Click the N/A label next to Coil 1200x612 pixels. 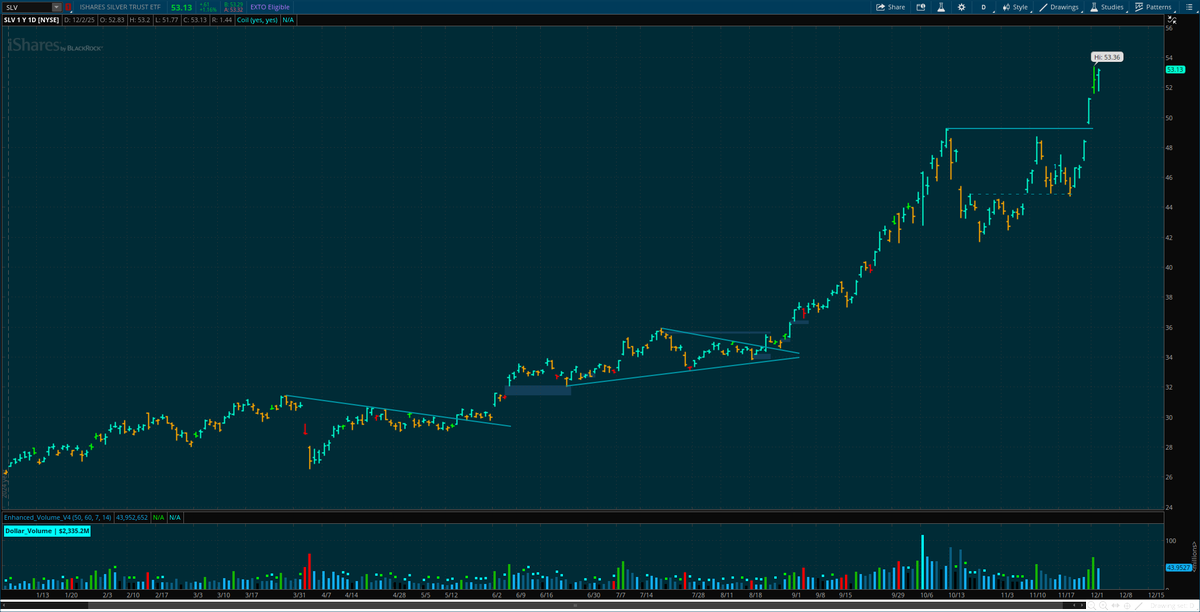288,20
